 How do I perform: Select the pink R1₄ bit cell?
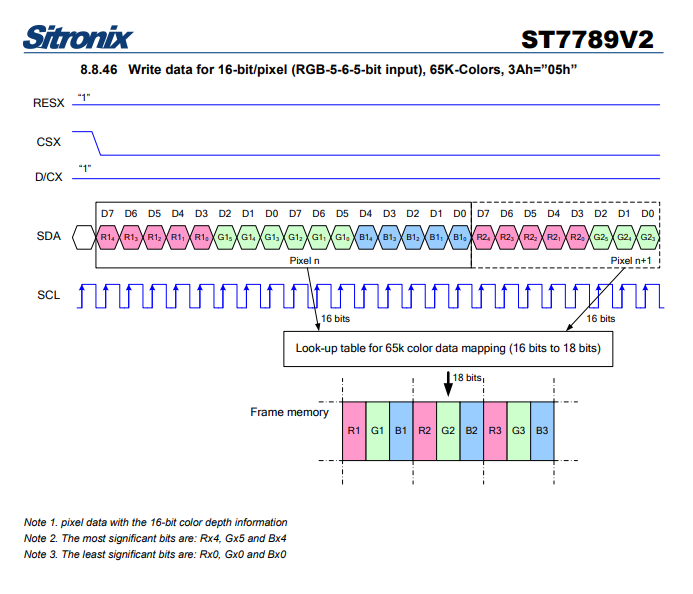click(107, 237)
